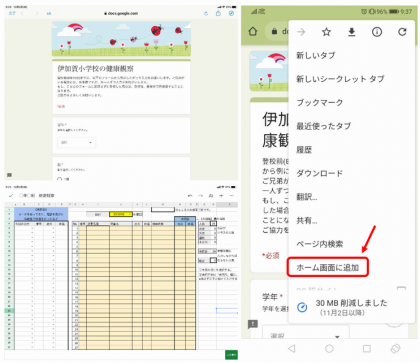This screenshot has width=420, height=363.
Task: Tap the green checkmark in spreadsheet app
Action: [11, 196]
